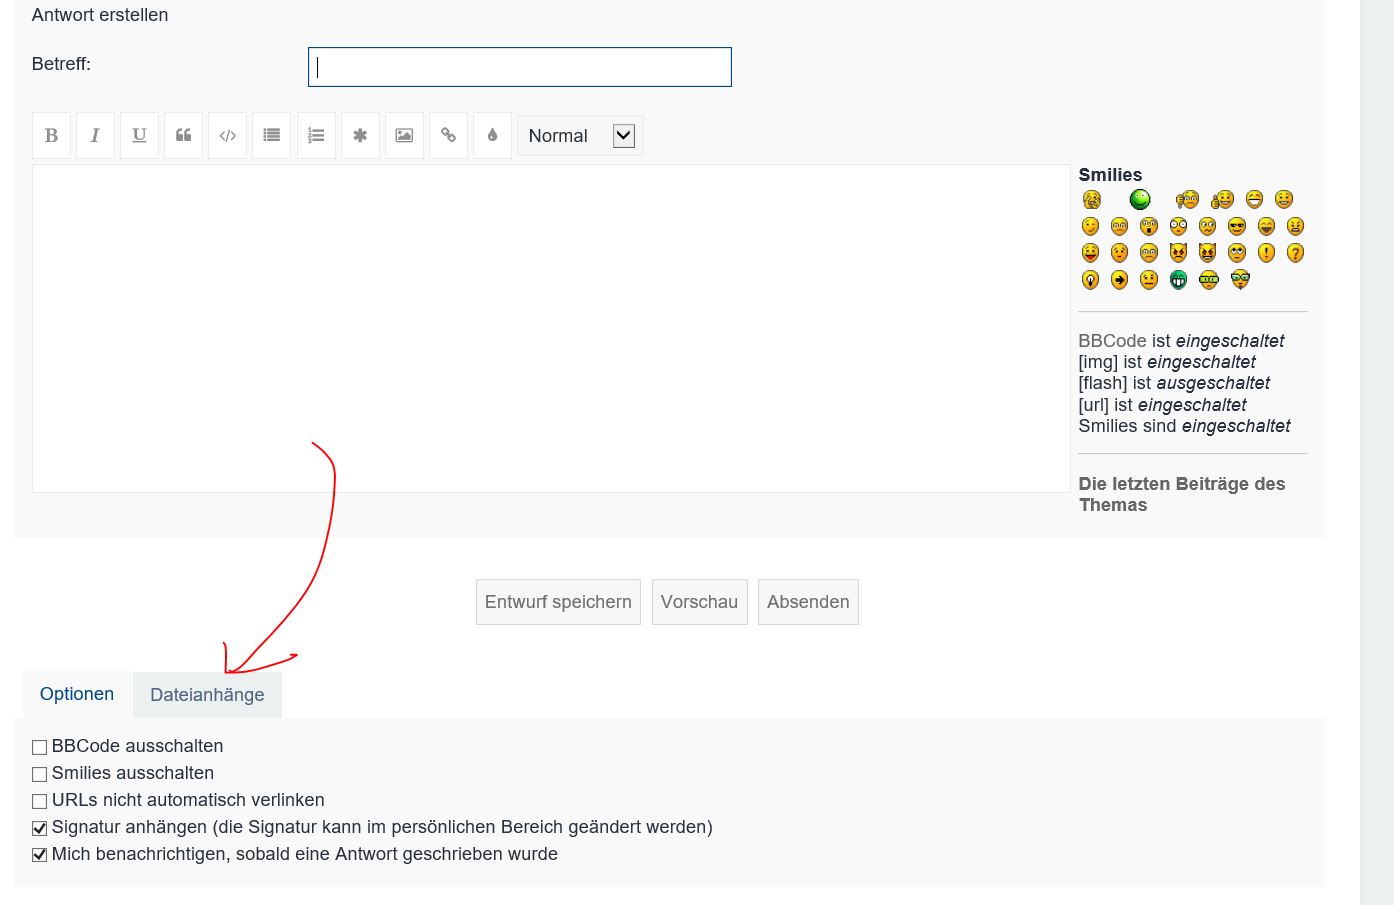1394x905 pixels.
Task: Apply italic formatting in the editor
Action: [95, 136]
